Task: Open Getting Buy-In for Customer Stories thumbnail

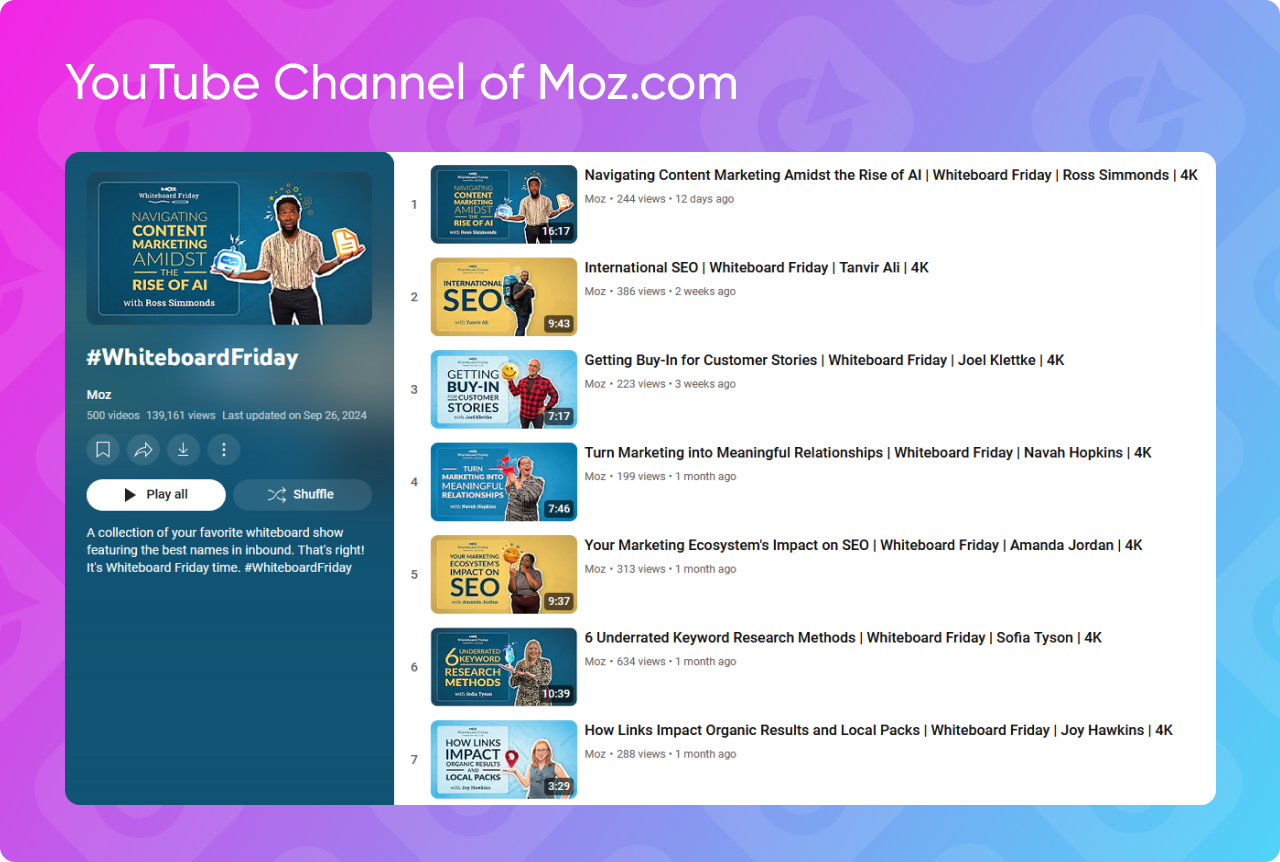Action: click(x=504, y=389)
